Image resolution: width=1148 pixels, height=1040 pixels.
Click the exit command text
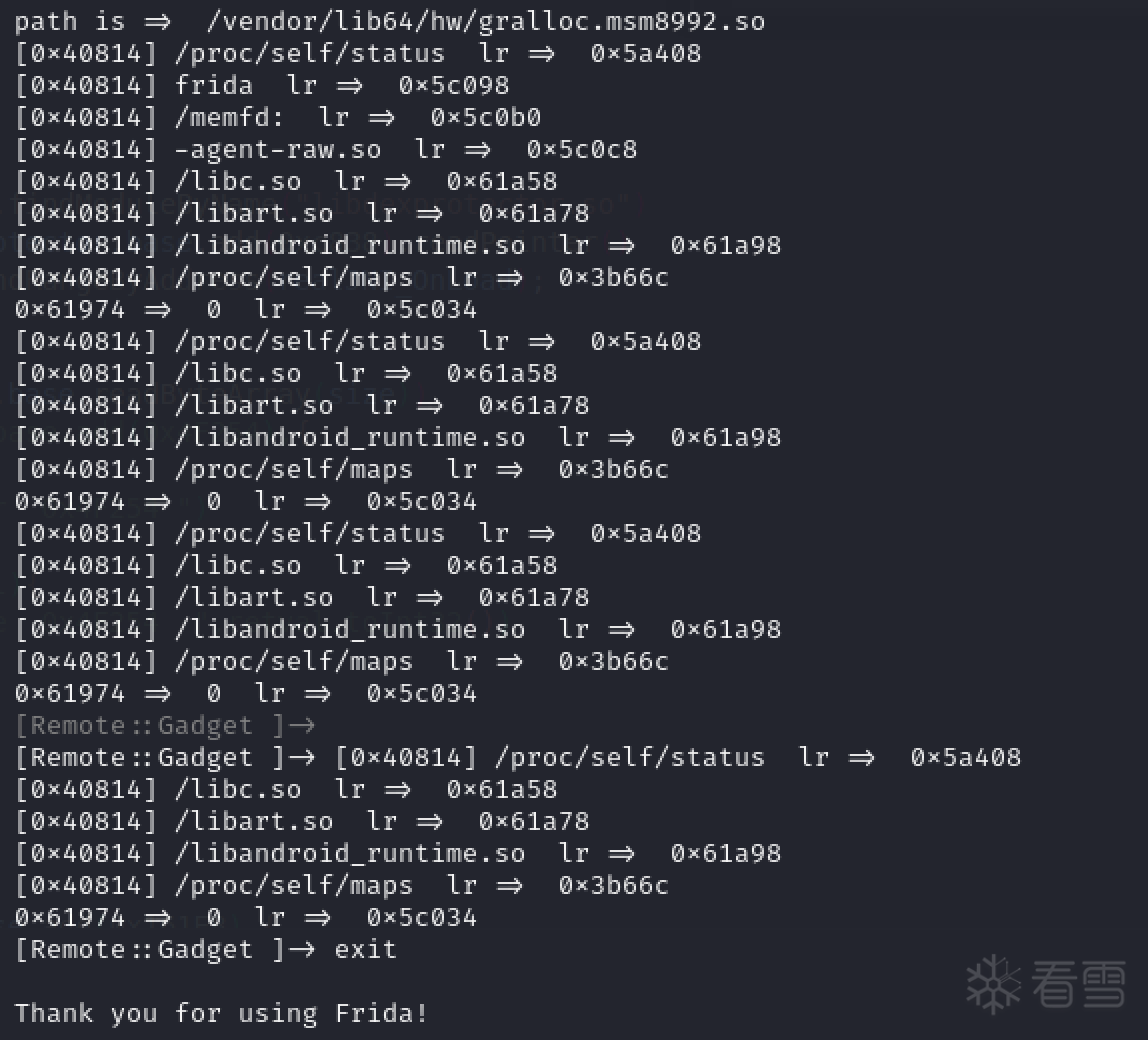point(365,949)
